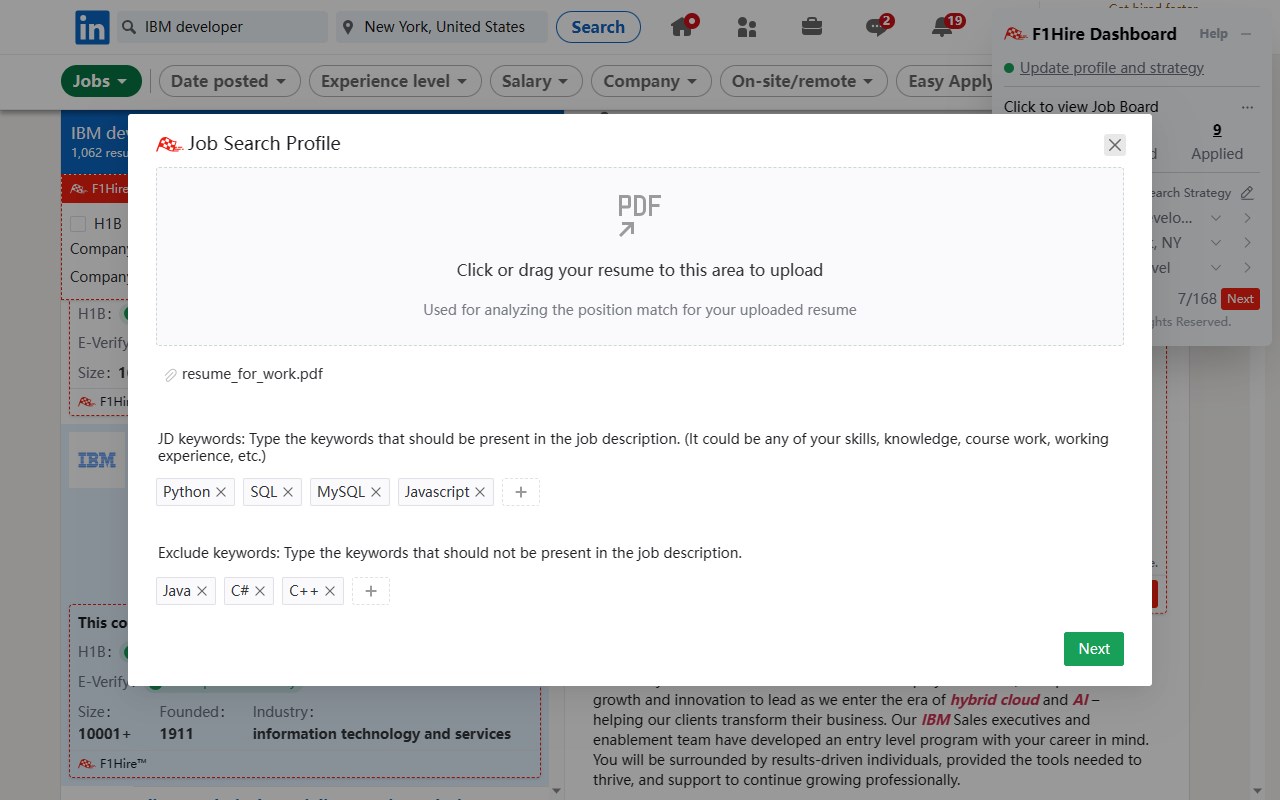Screen dimensions: 1280x800
Task: Minimize the F1Hire Dashboard panel
Action: tap(1246, 34)
